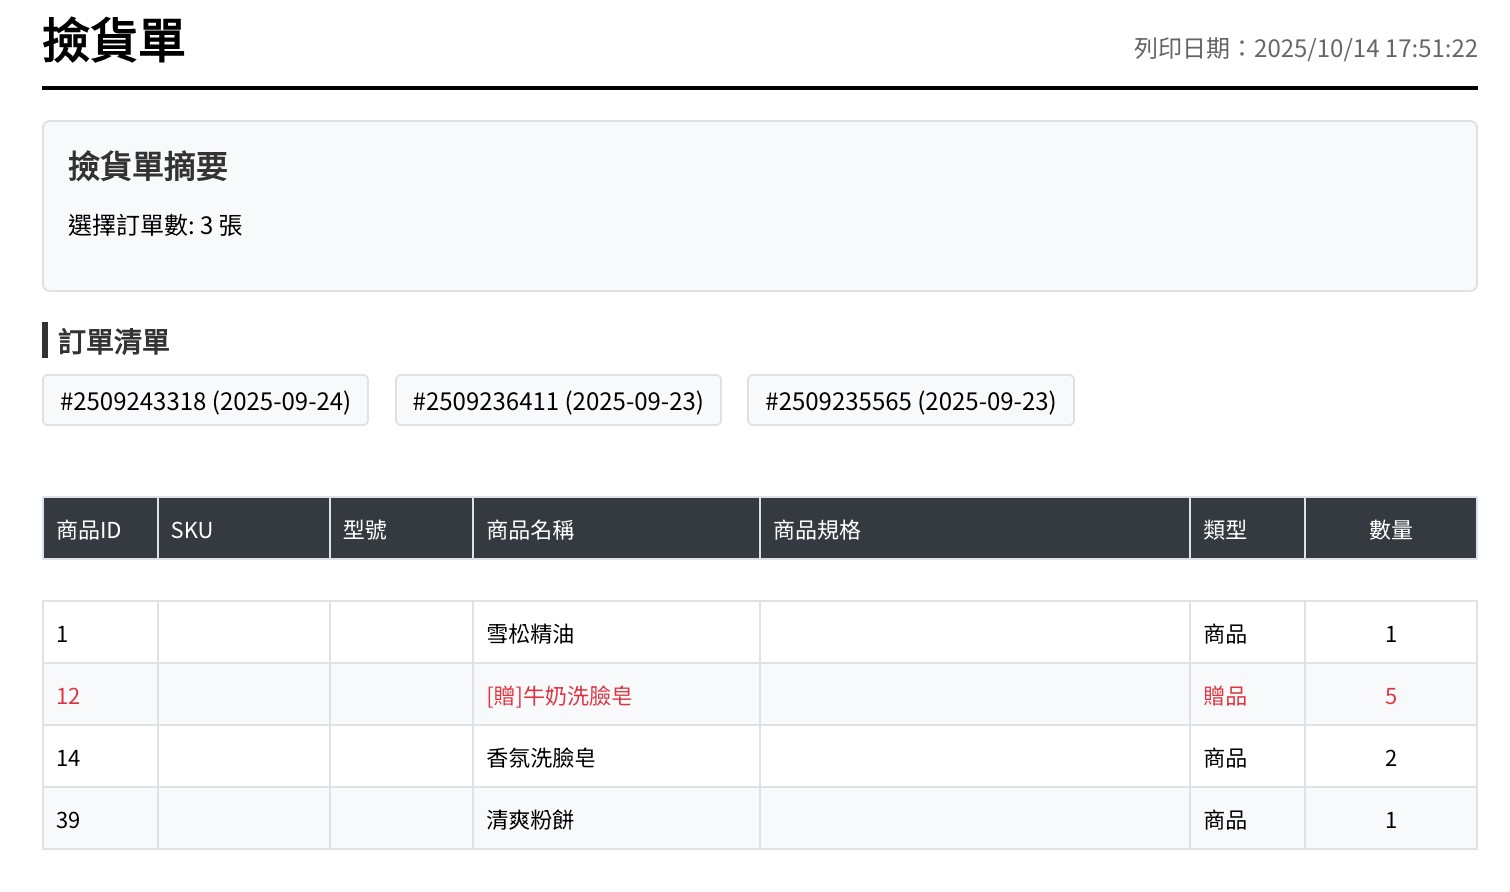Screen dimensions: 1510x892
Task: Click the 清爽粉餅 product name
Action: 530,820
